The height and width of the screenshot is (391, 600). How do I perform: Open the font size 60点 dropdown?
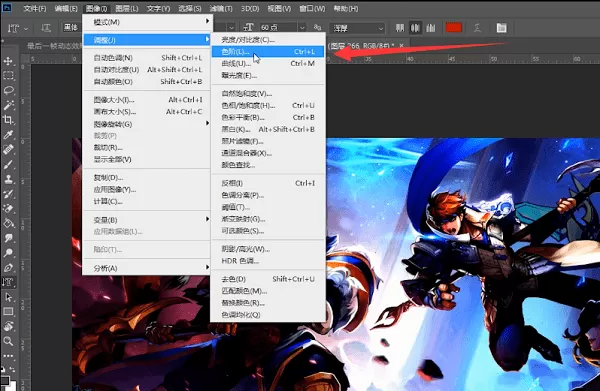[302, 28]
